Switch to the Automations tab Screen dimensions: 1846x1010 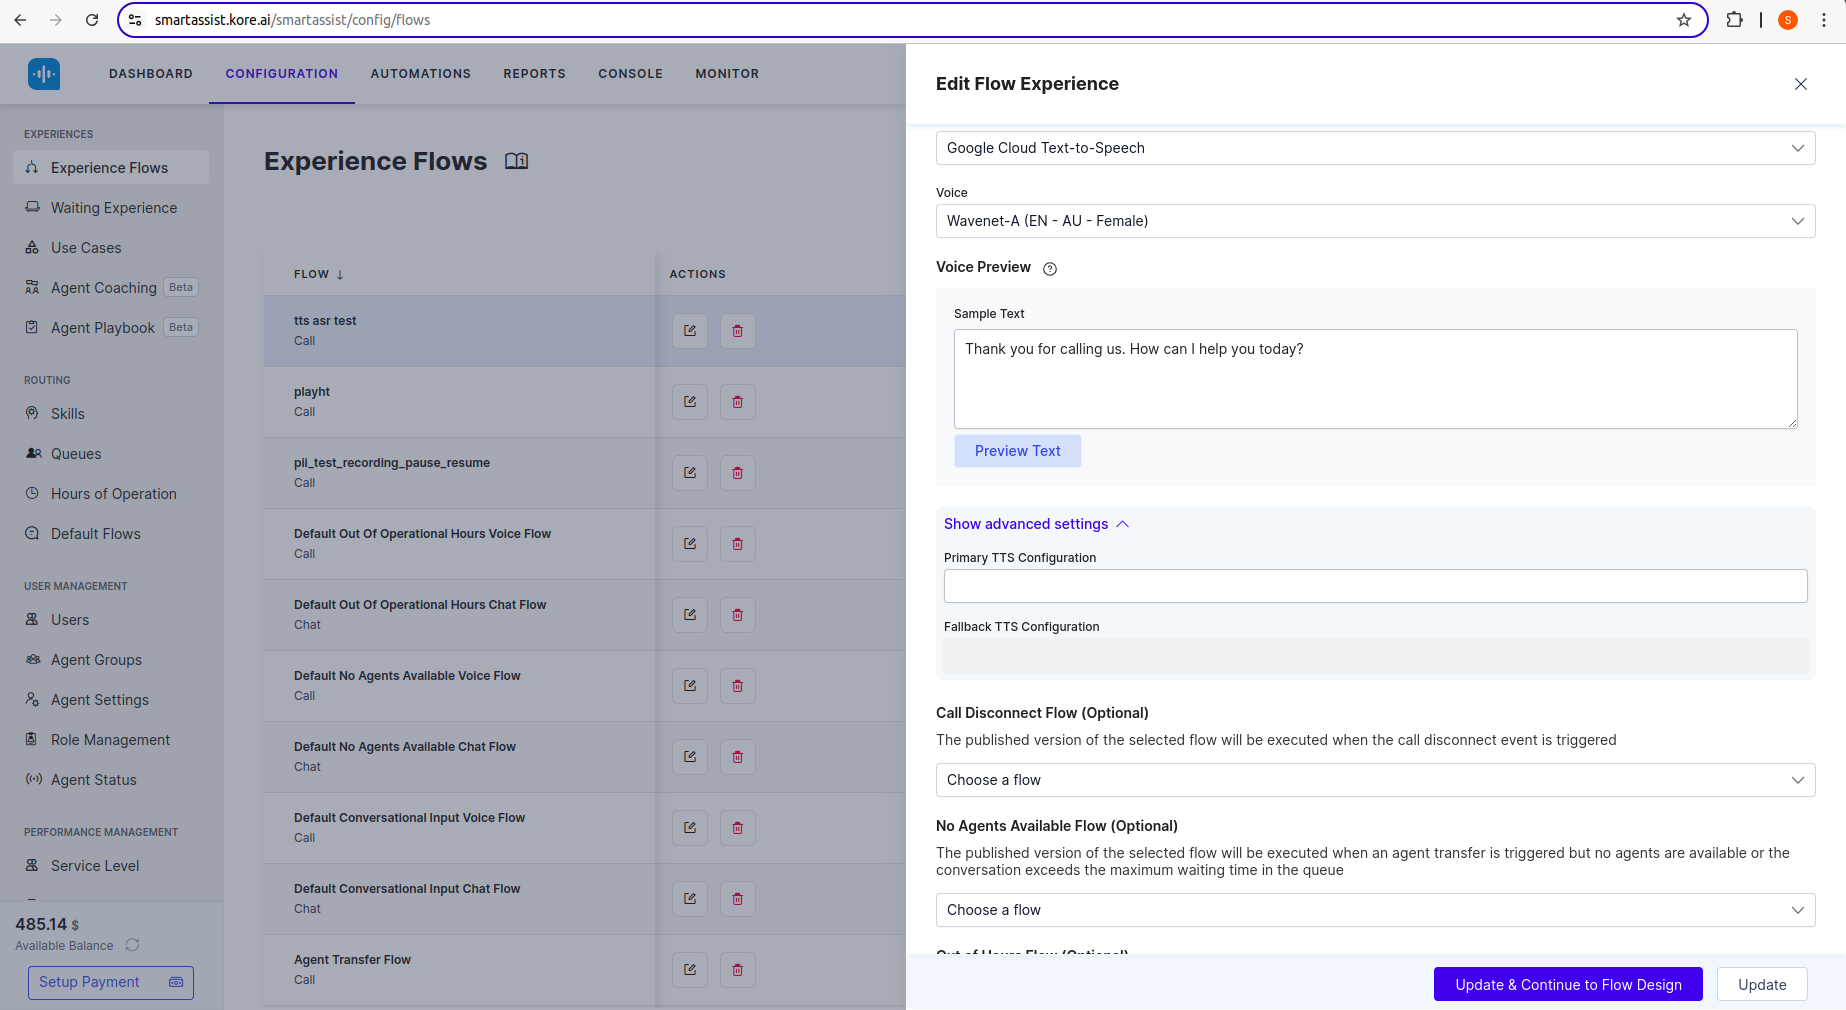pyautogui.click(x=420, y=74)
